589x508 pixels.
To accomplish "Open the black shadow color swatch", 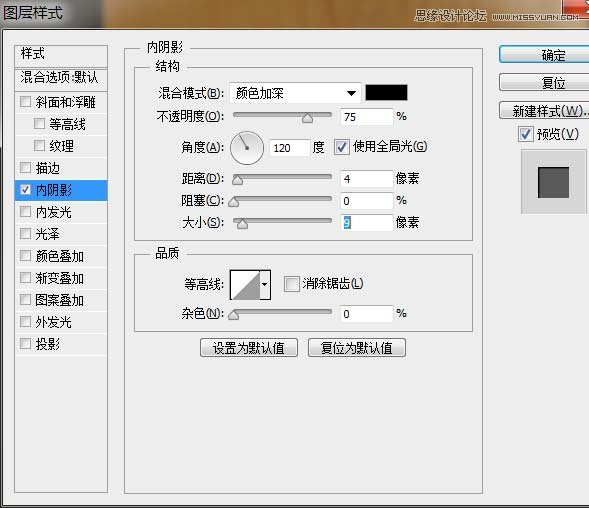I will coord(386,92).
